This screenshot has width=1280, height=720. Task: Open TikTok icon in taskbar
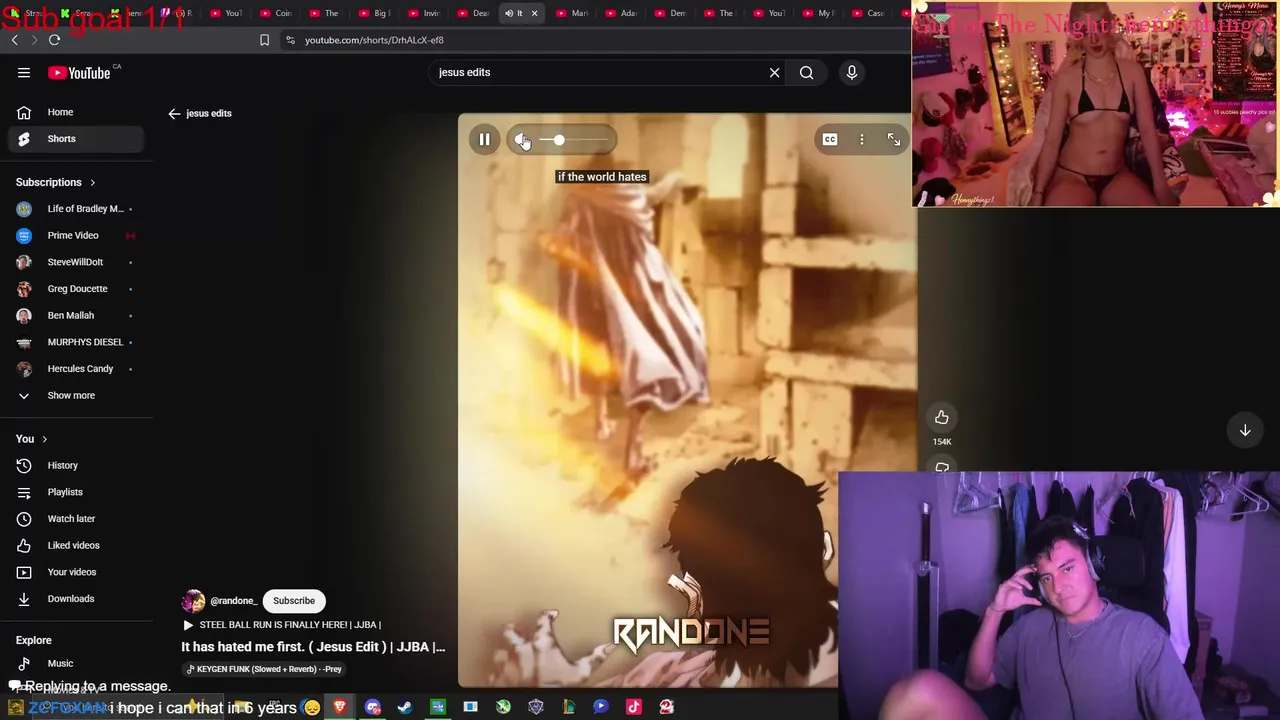tap(633, 707)
